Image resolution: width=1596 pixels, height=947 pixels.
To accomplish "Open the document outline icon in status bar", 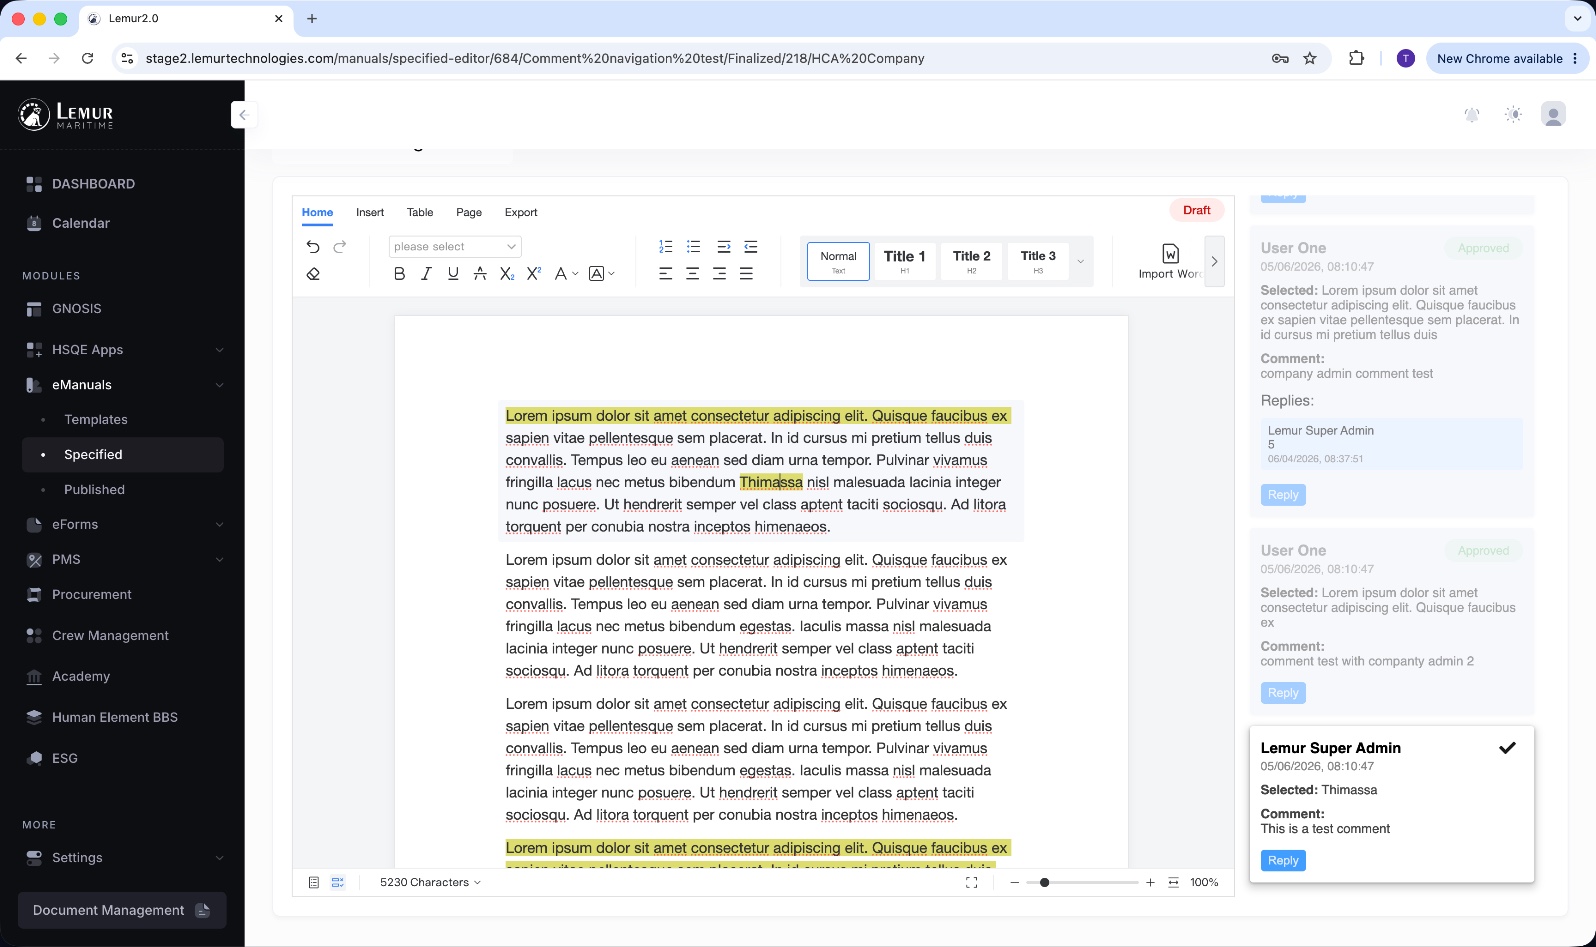I will pyautogui.click(x=313, y=882).
